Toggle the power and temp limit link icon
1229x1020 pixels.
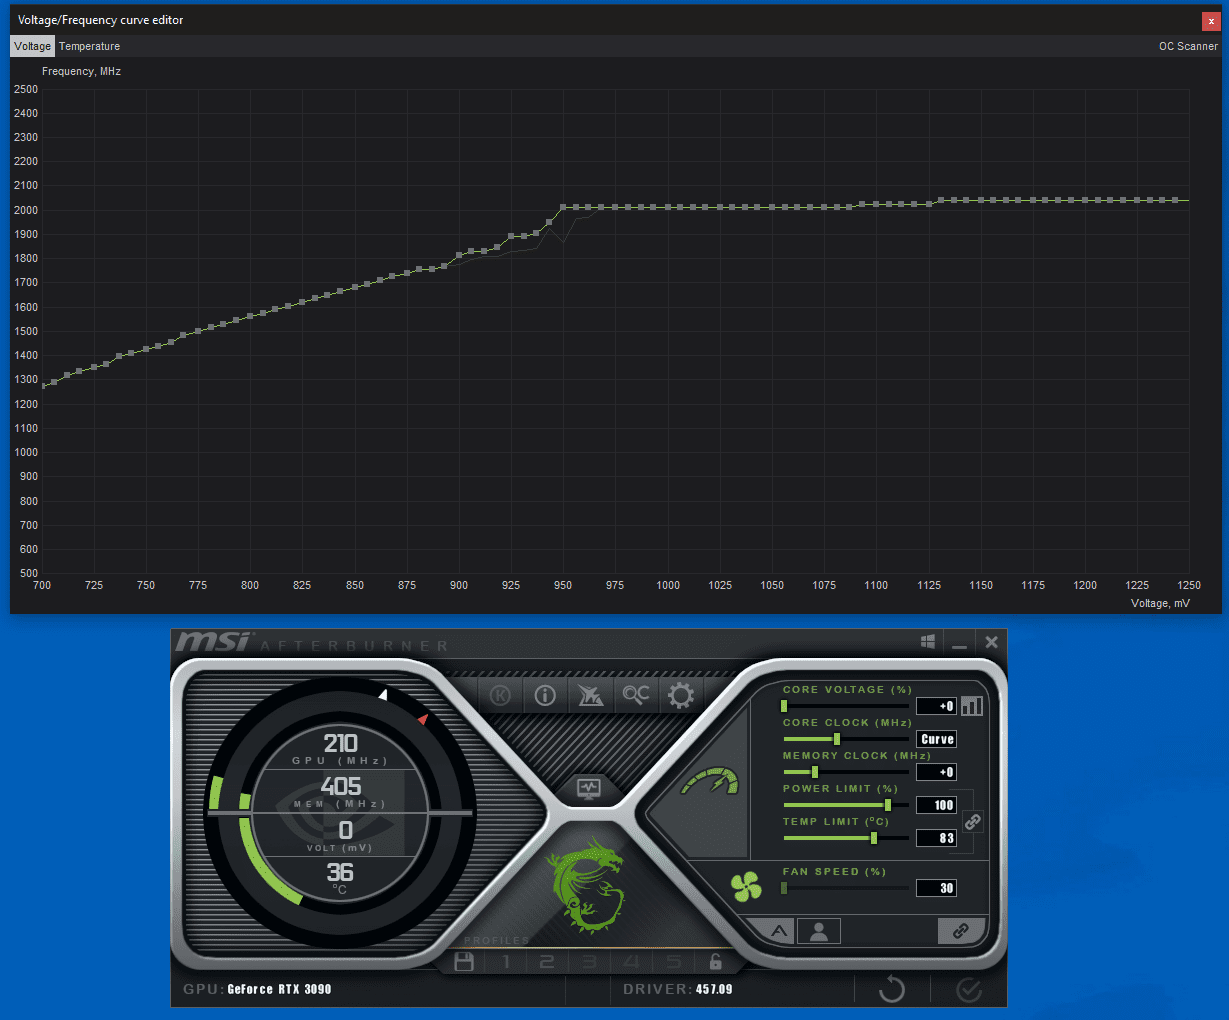pos(972,821)
